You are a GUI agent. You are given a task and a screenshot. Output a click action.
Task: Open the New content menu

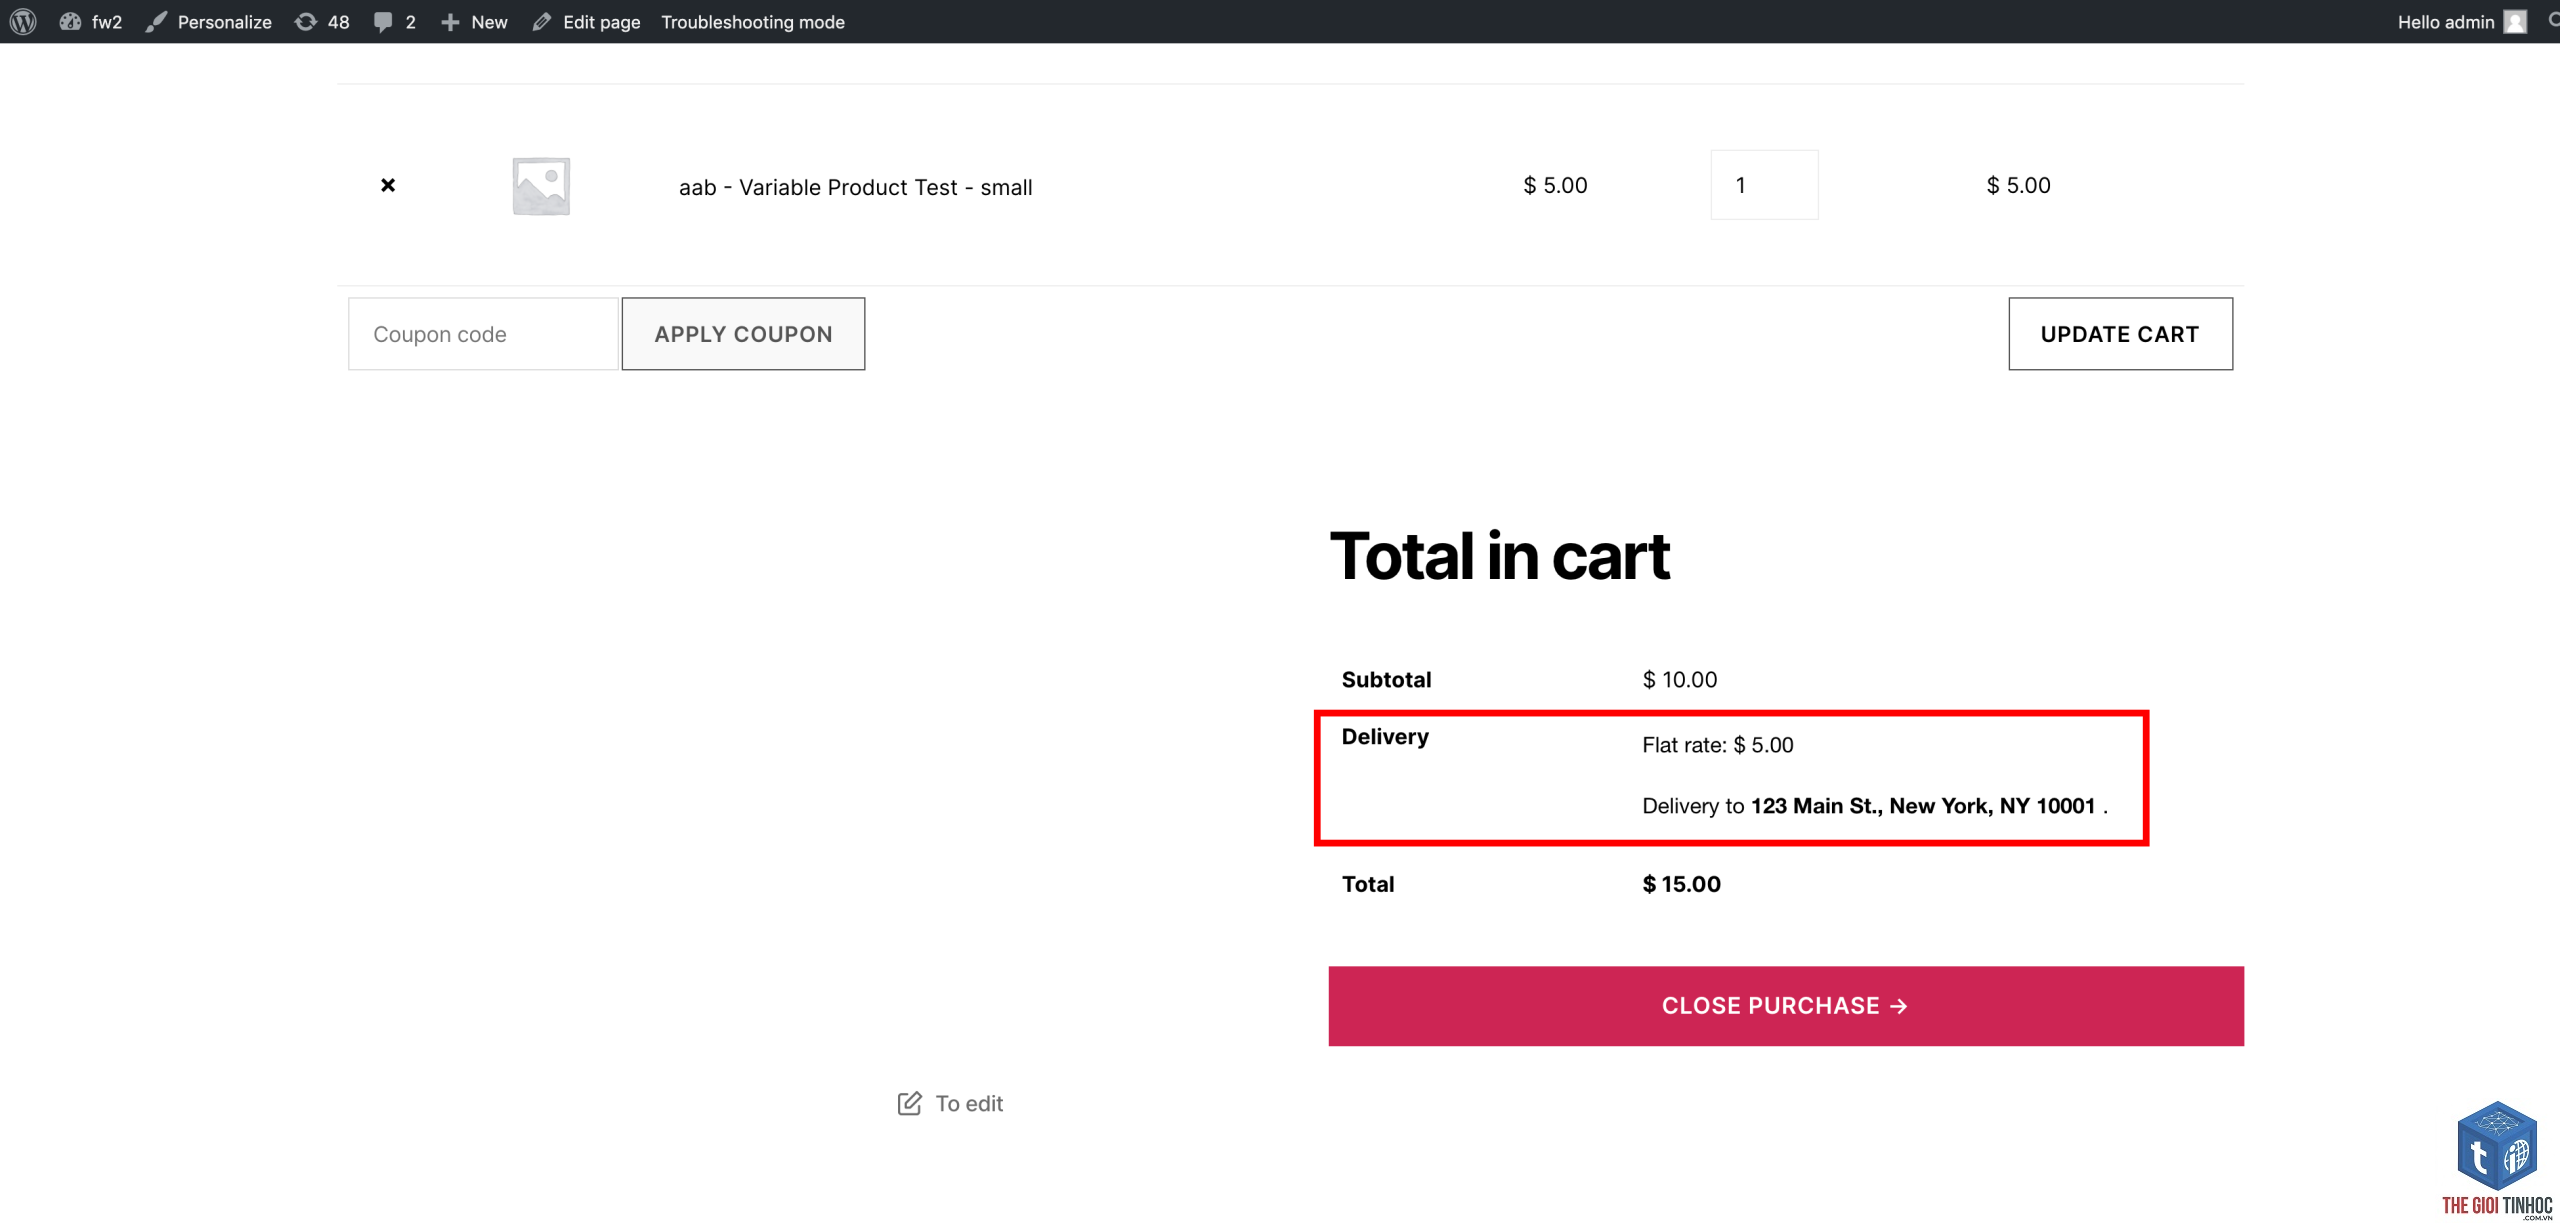click(474, 21)
